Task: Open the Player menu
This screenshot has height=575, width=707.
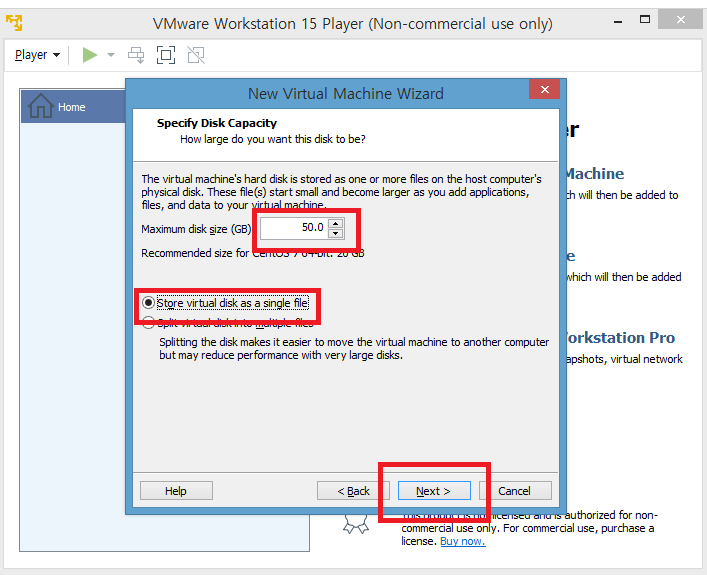Action: click(x=37, y=55)
